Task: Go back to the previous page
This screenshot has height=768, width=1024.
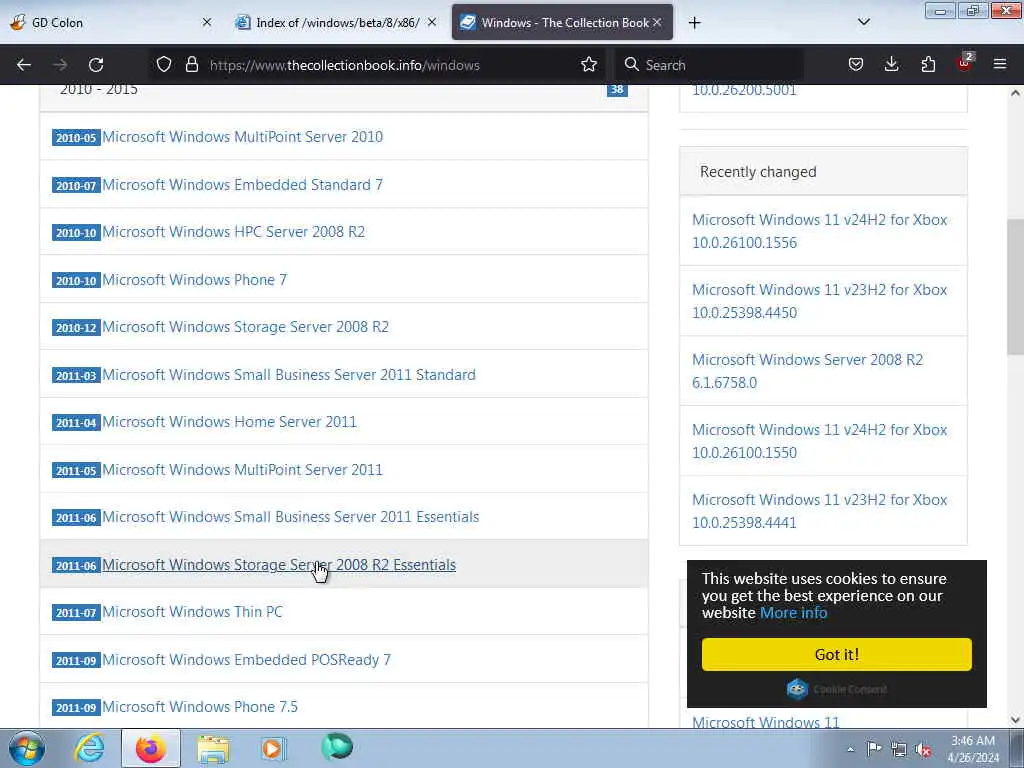Action: tap(24, 65)
